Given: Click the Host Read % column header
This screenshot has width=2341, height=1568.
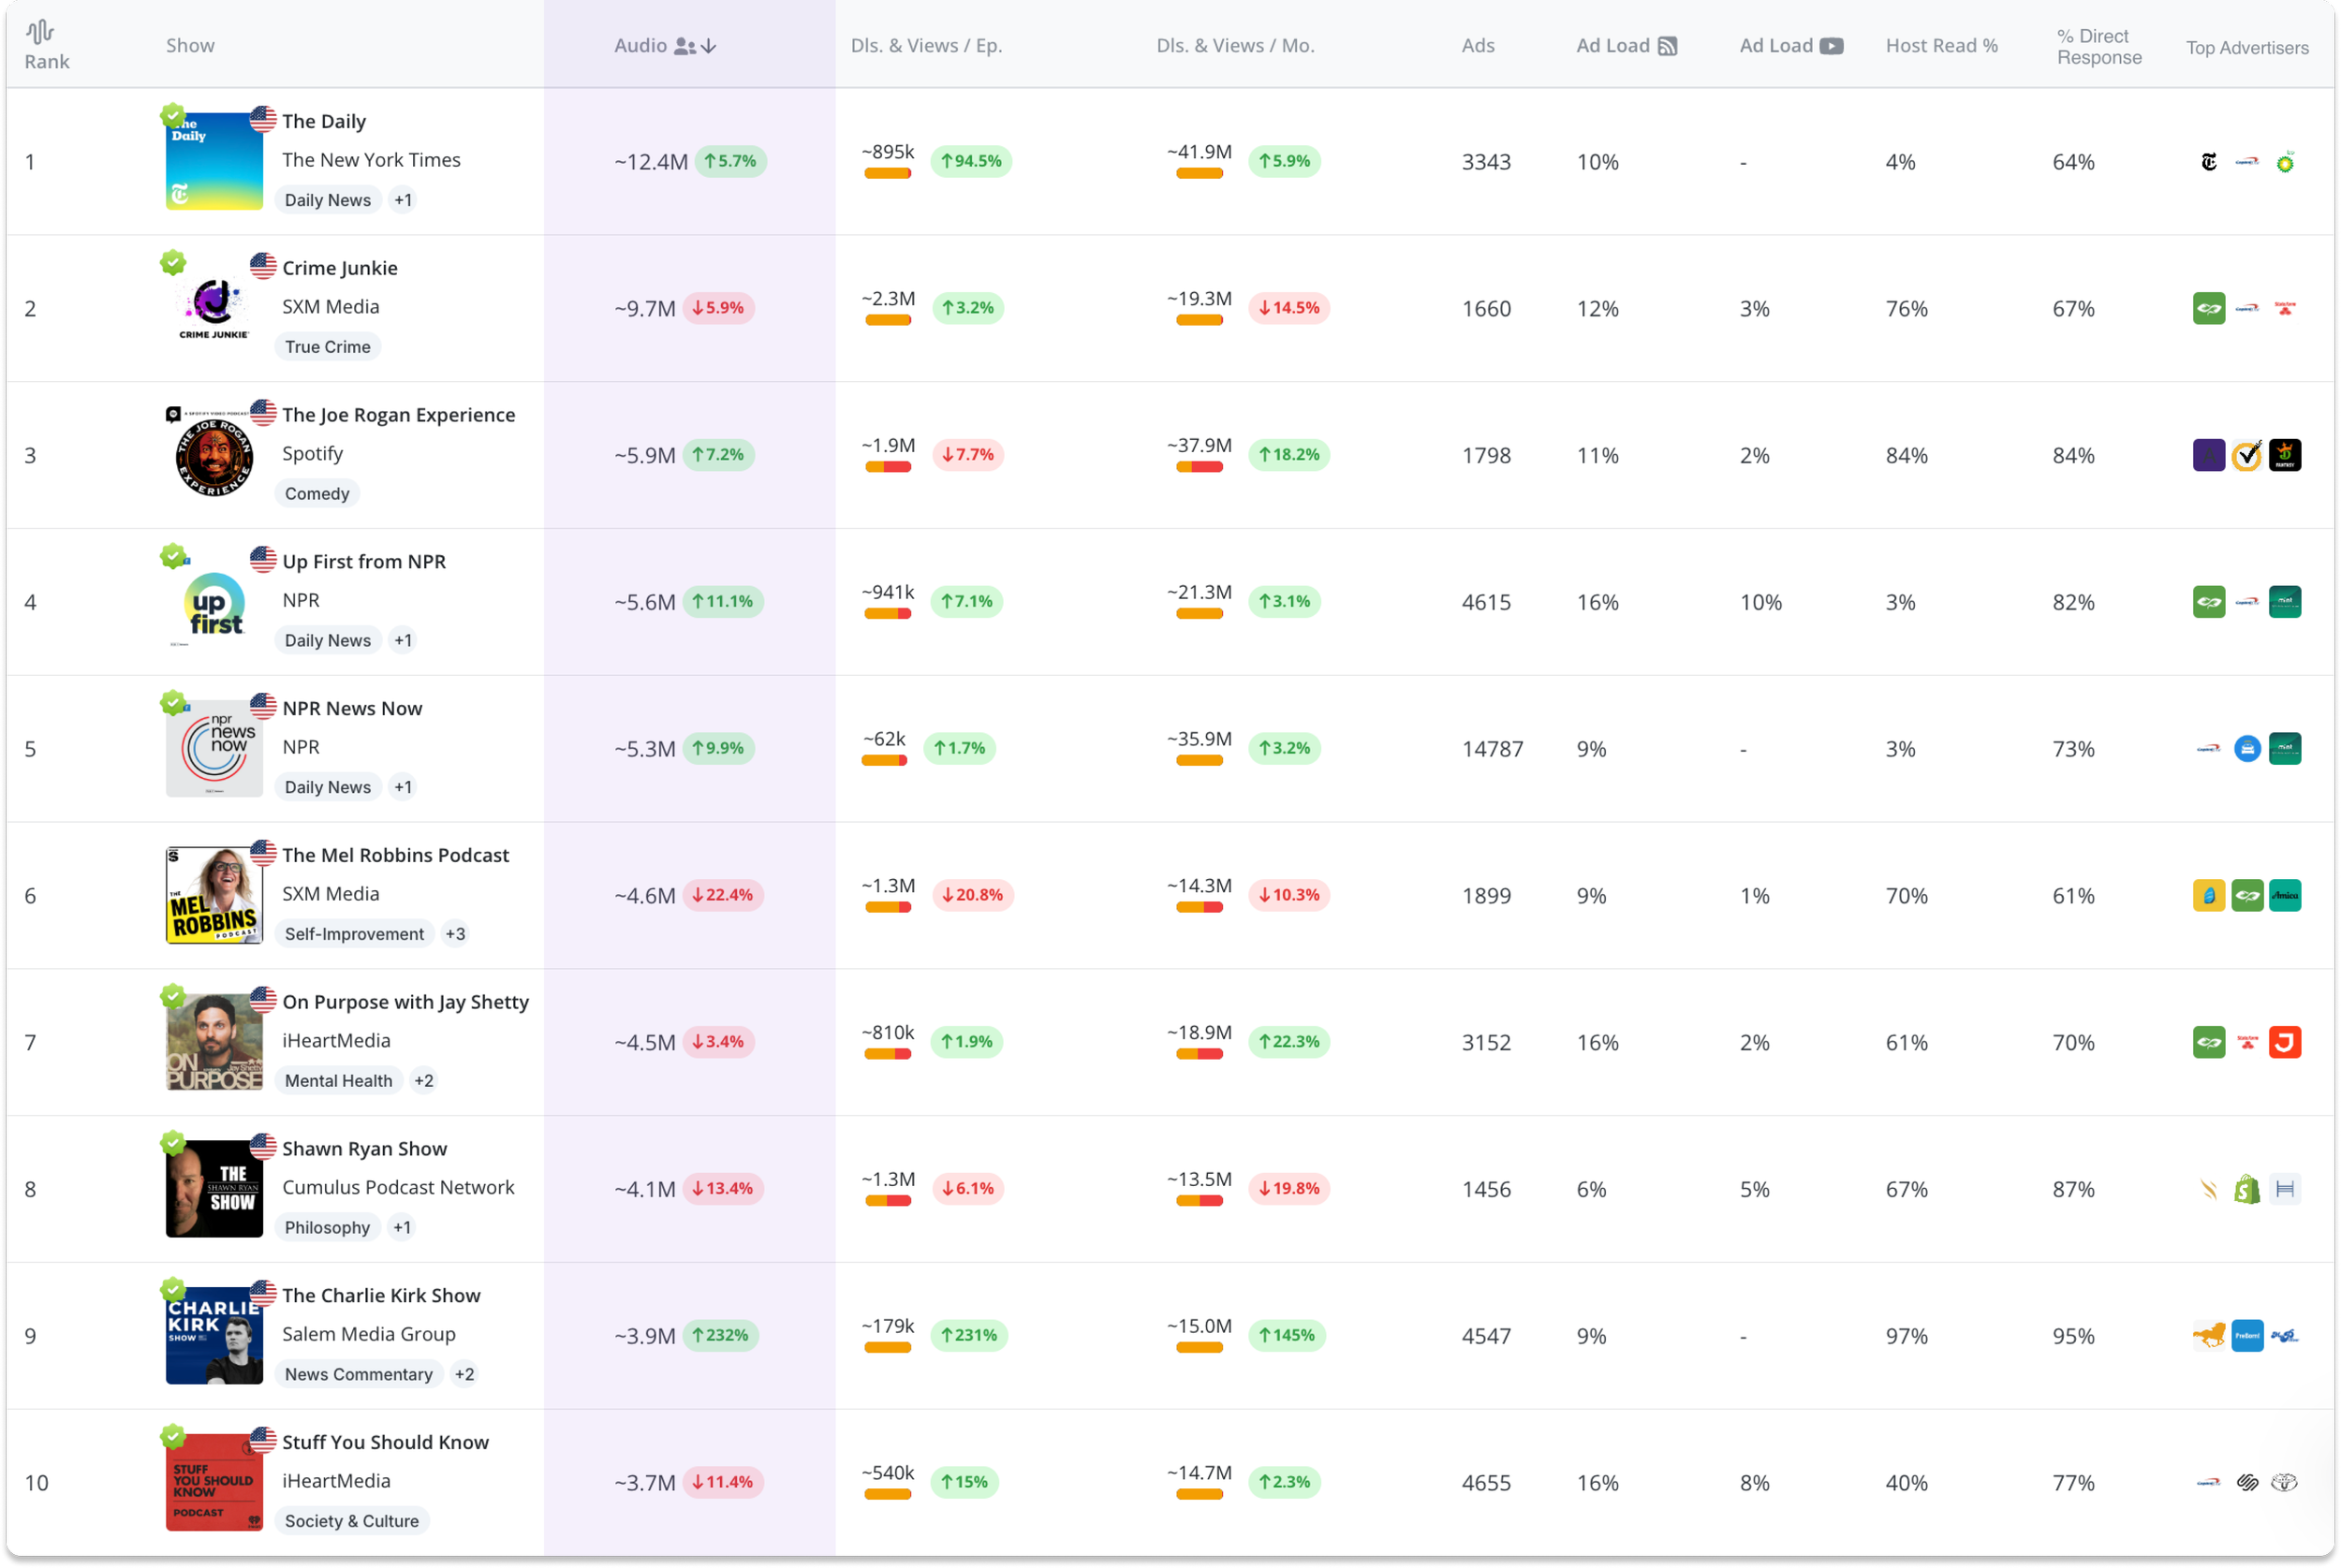Looking at the screenshot, I should pyautogui.click(x=1941, y=46).
